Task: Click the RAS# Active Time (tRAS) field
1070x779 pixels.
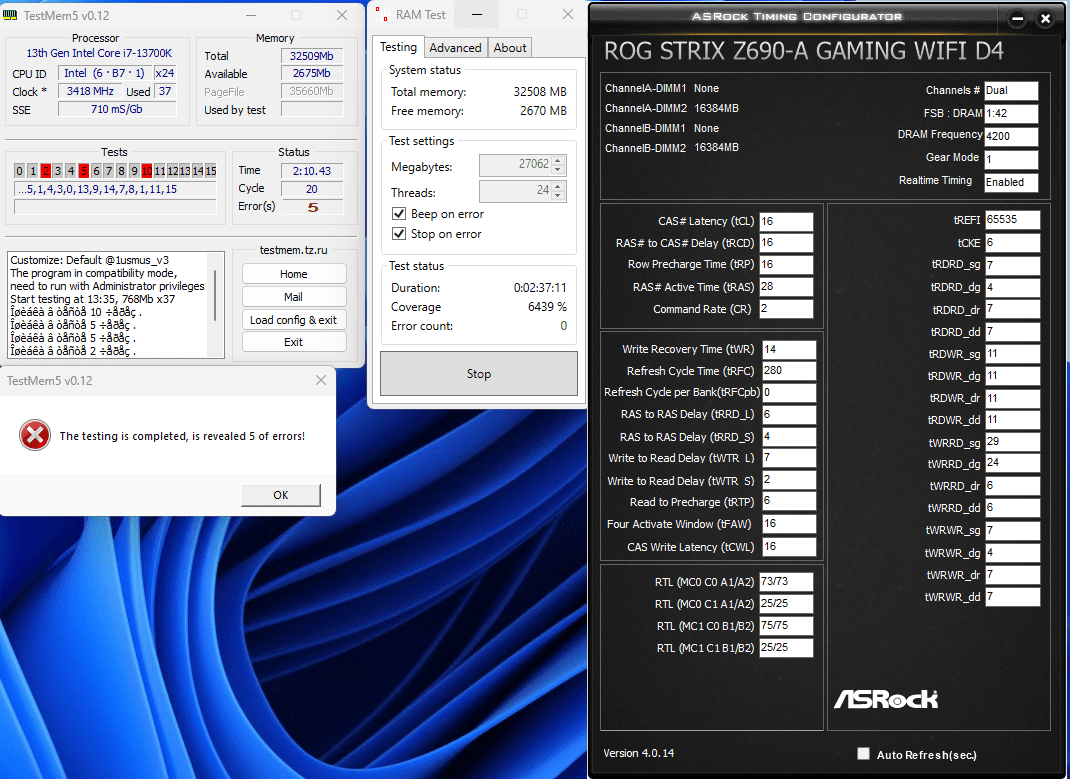Action: pos(786,286)
